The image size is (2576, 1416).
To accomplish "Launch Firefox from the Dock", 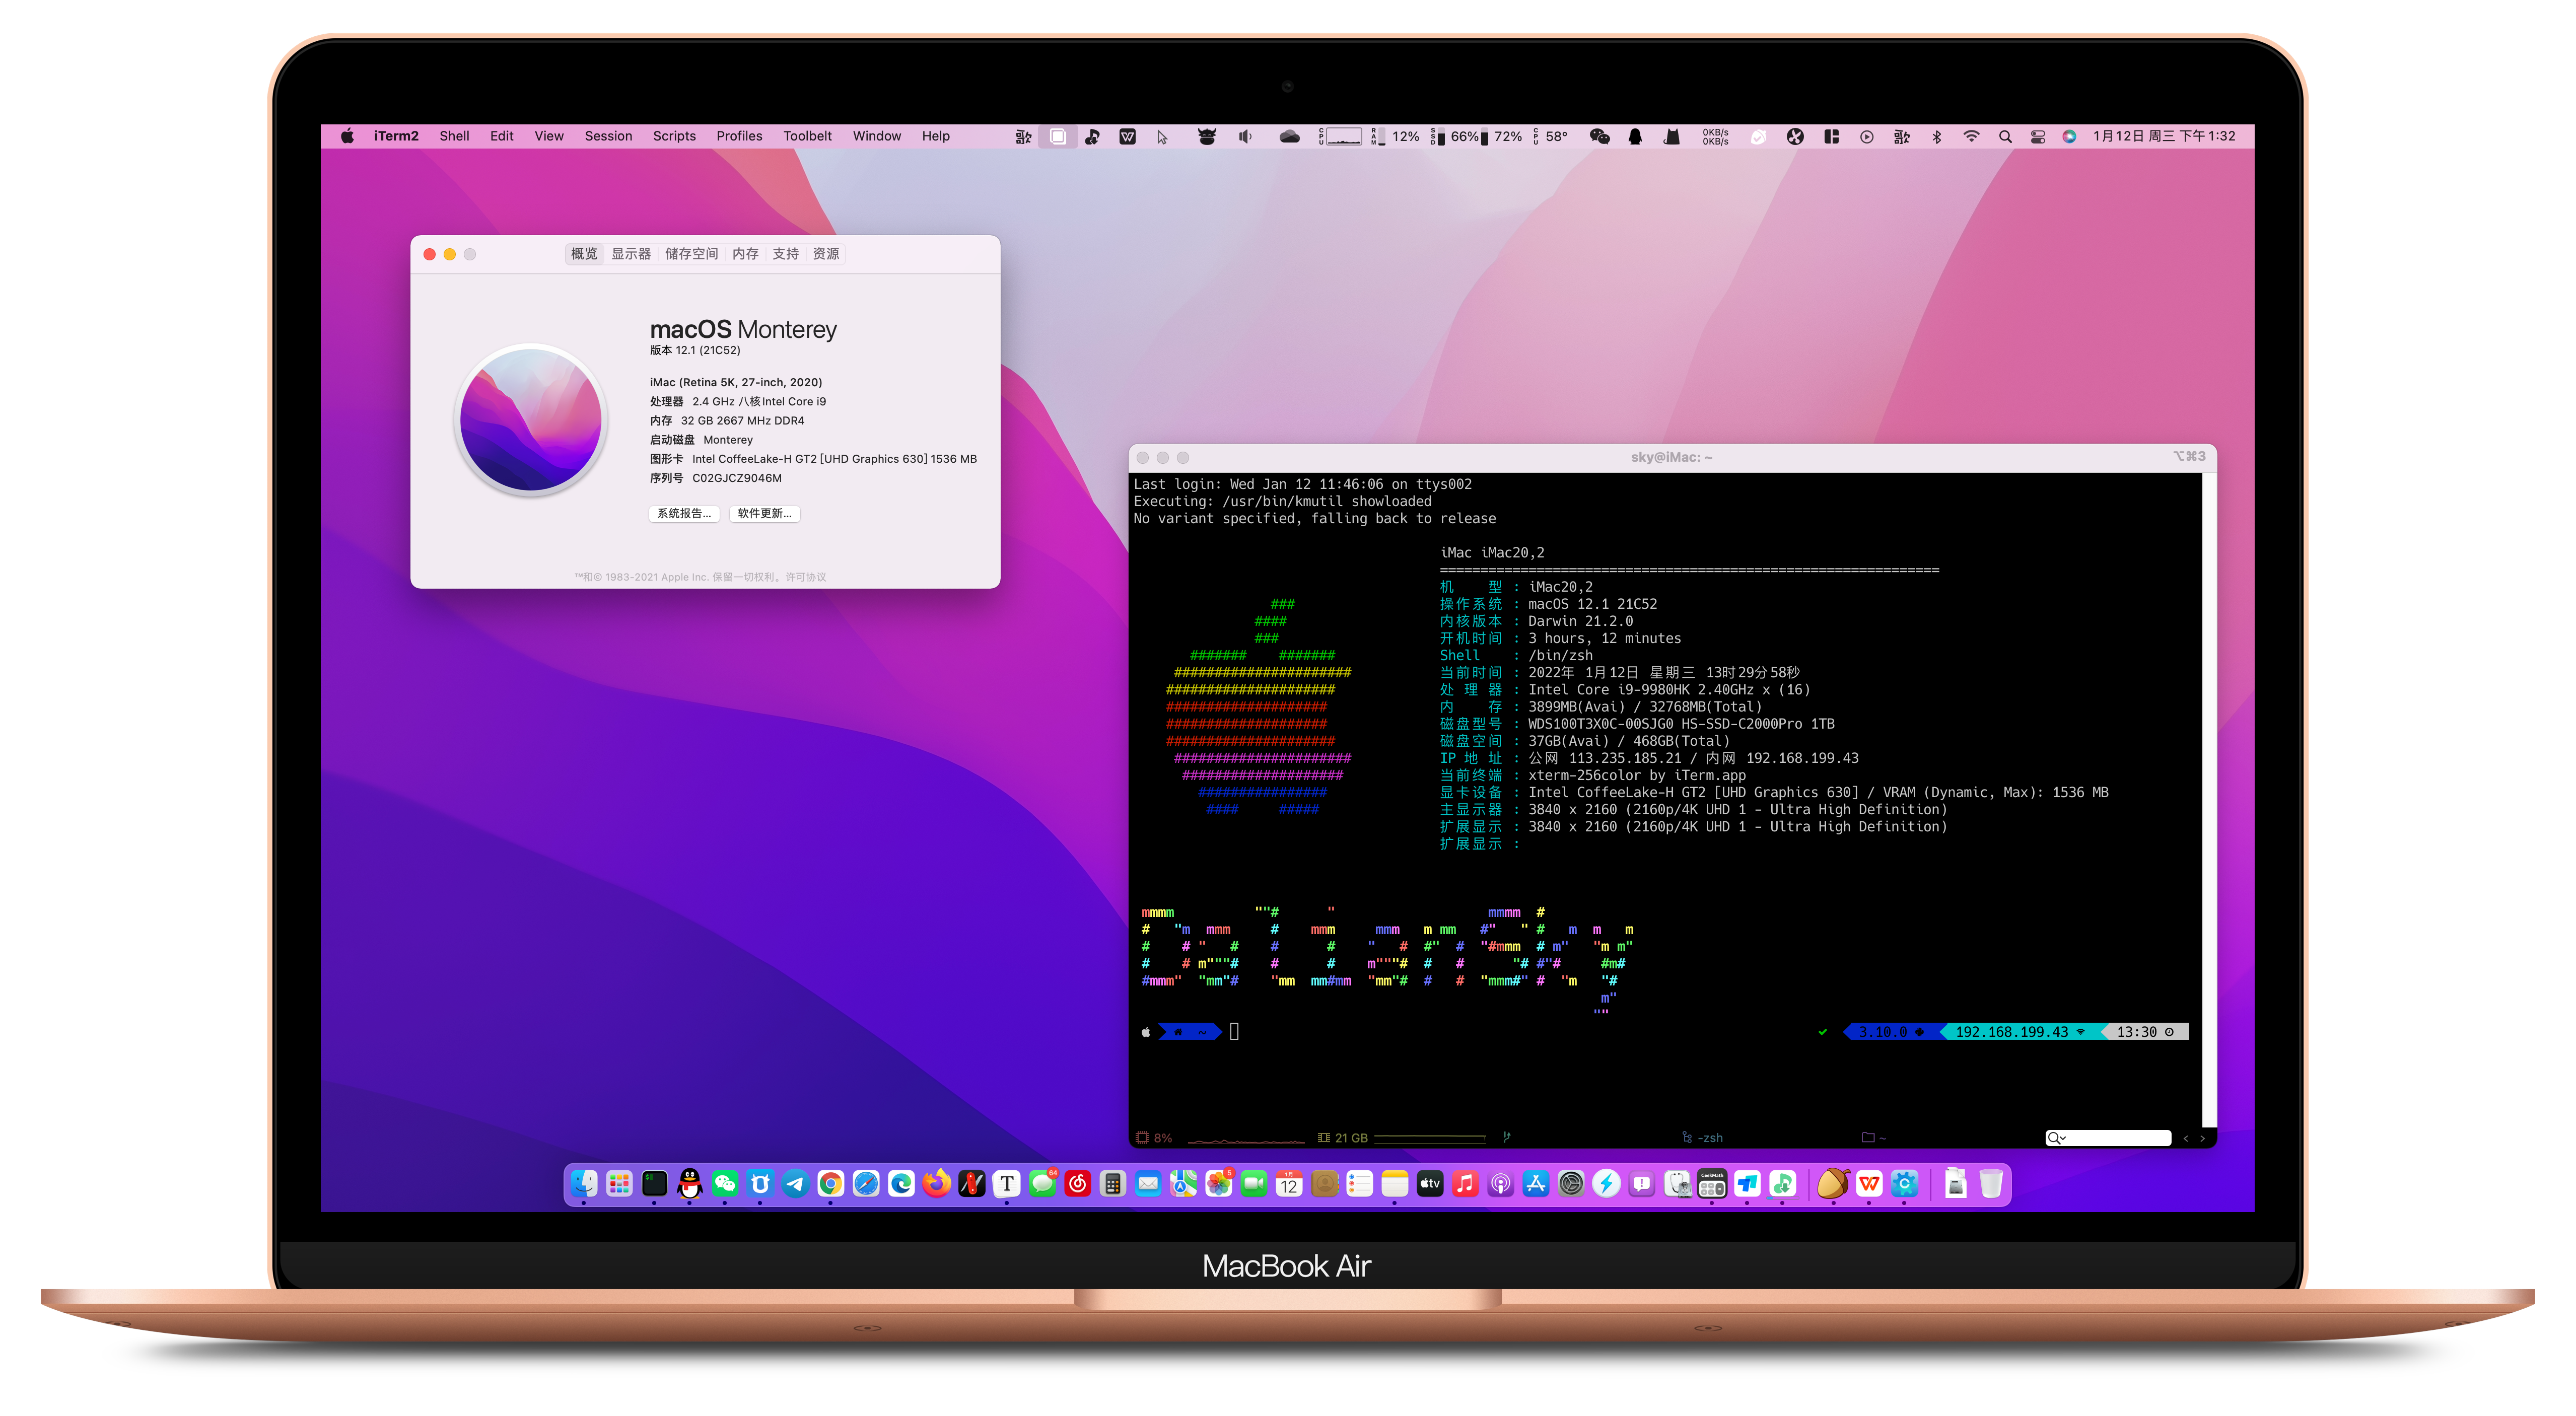I will [x=936, y=1183].
